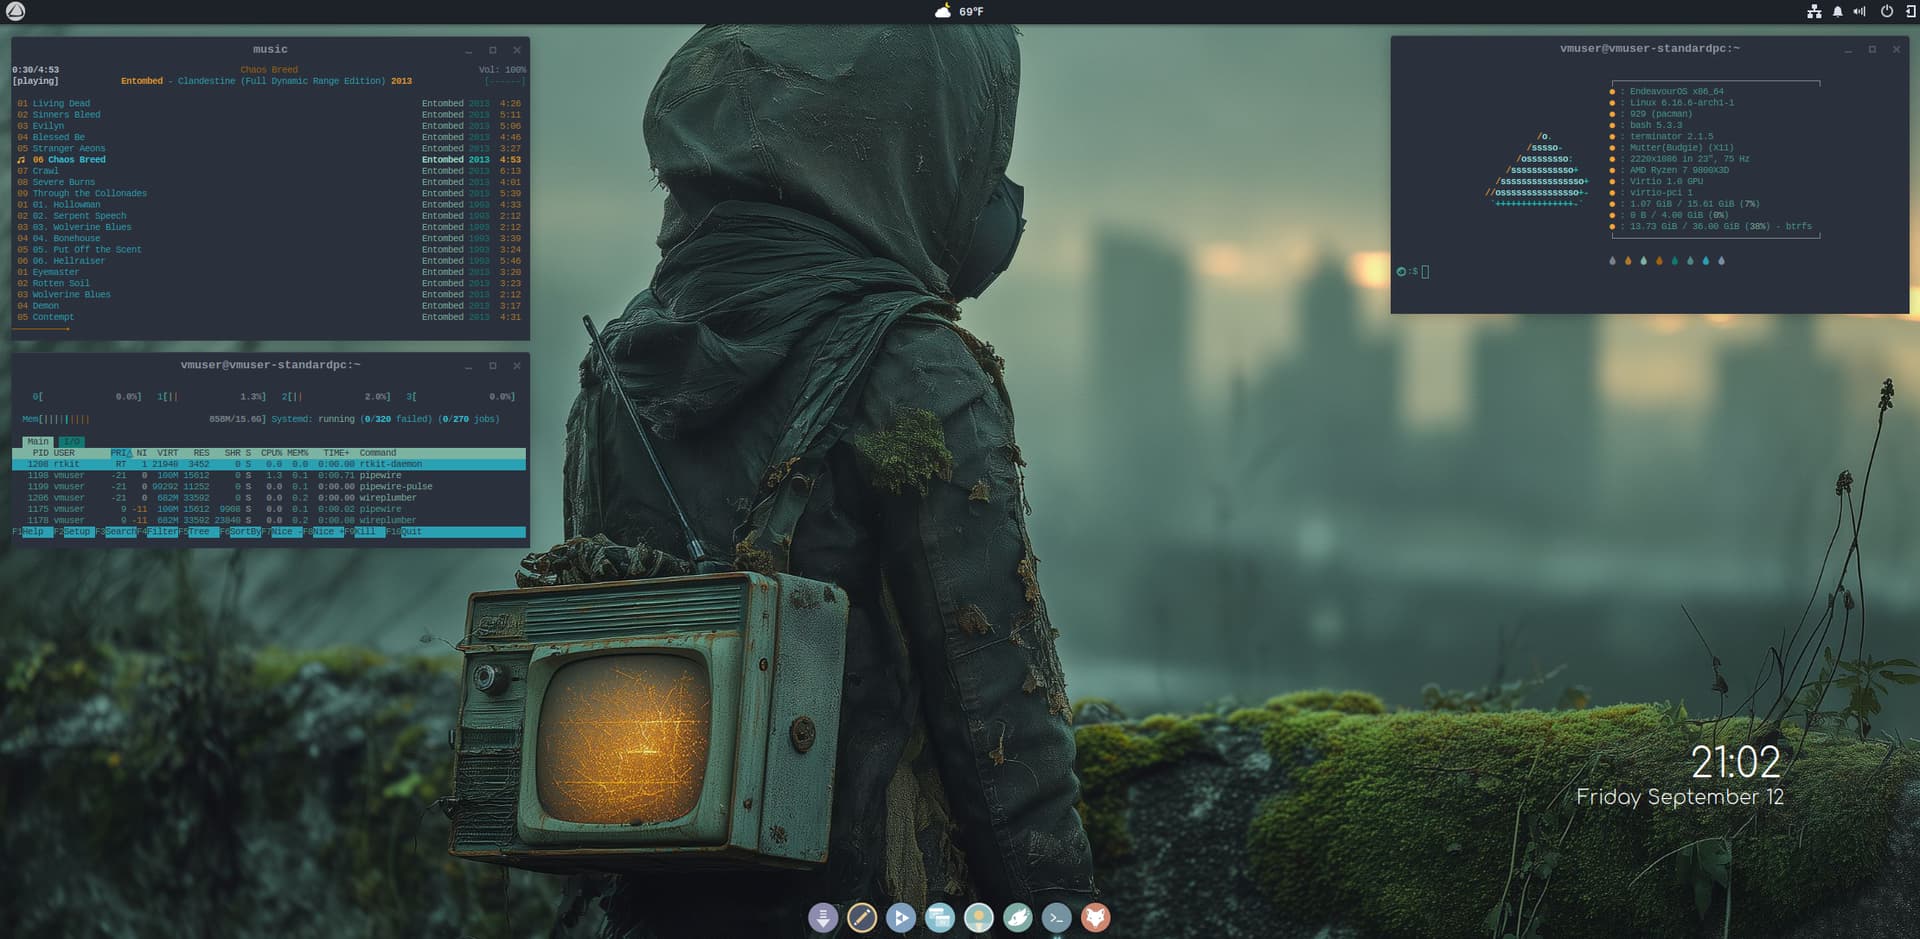Open the SortBy menu in htop
This screenshot has height=939, width=1920.
tap(245, 532)
